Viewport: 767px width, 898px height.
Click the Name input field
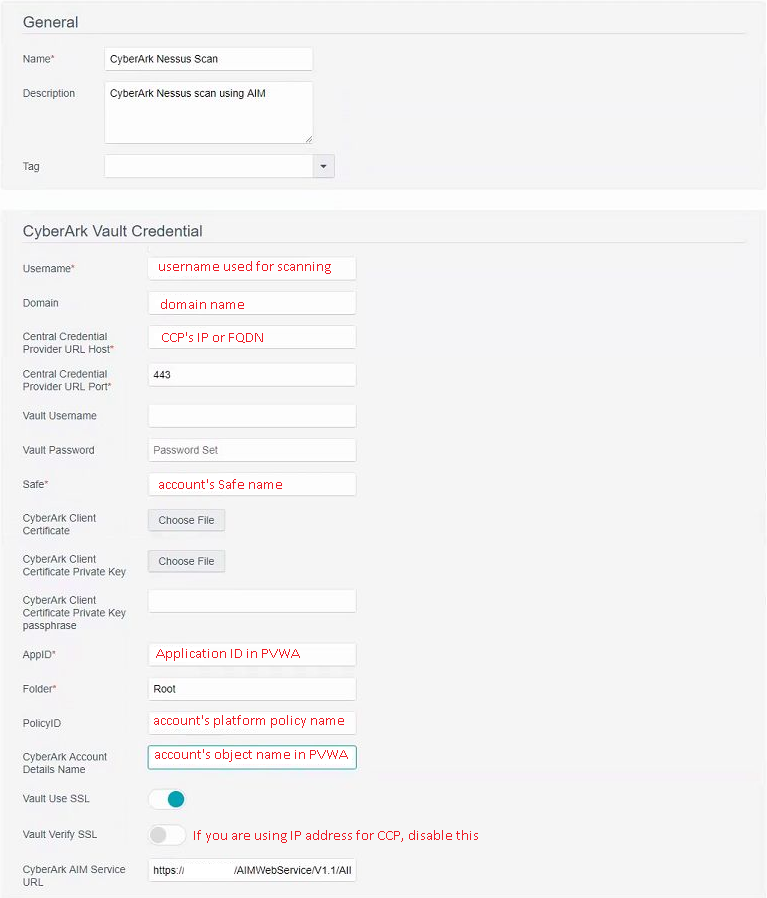(x=208, y=59)
